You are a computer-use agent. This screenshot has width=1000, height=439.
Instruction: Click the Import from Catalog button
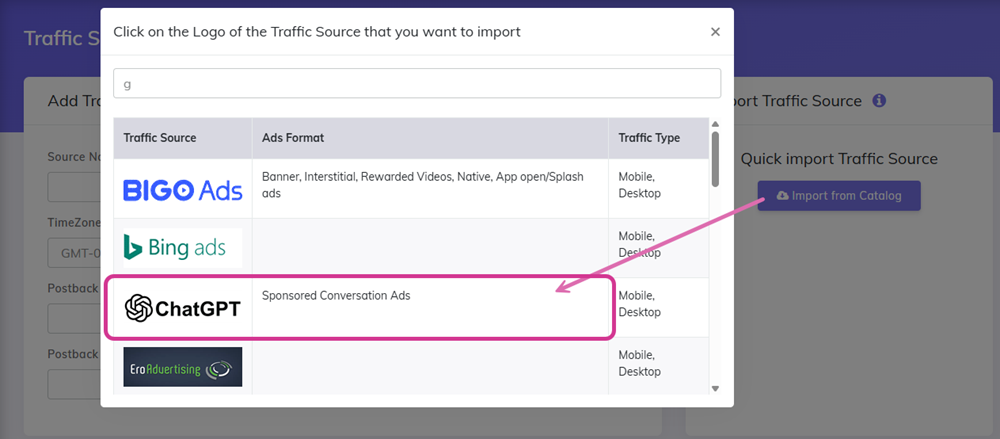pyautogui.click(x=839, y=196)
